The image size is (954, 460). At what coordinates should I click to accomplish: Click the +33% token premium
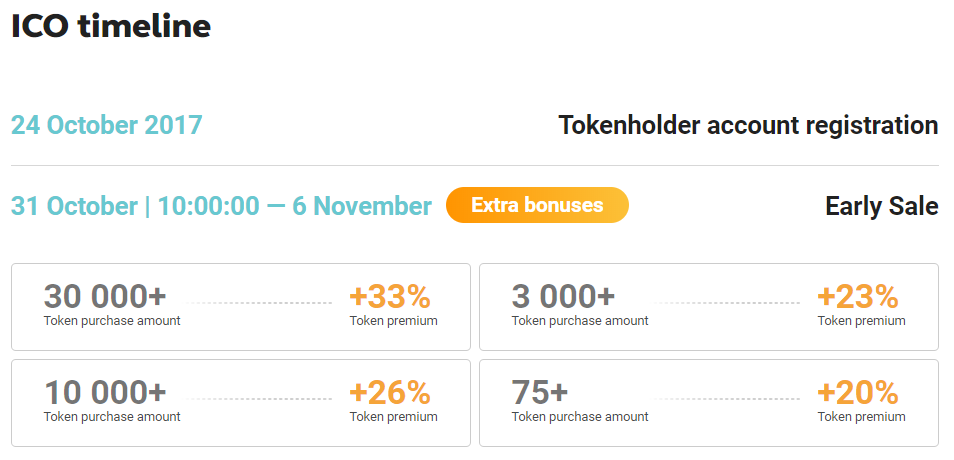[x=389, y=296]
